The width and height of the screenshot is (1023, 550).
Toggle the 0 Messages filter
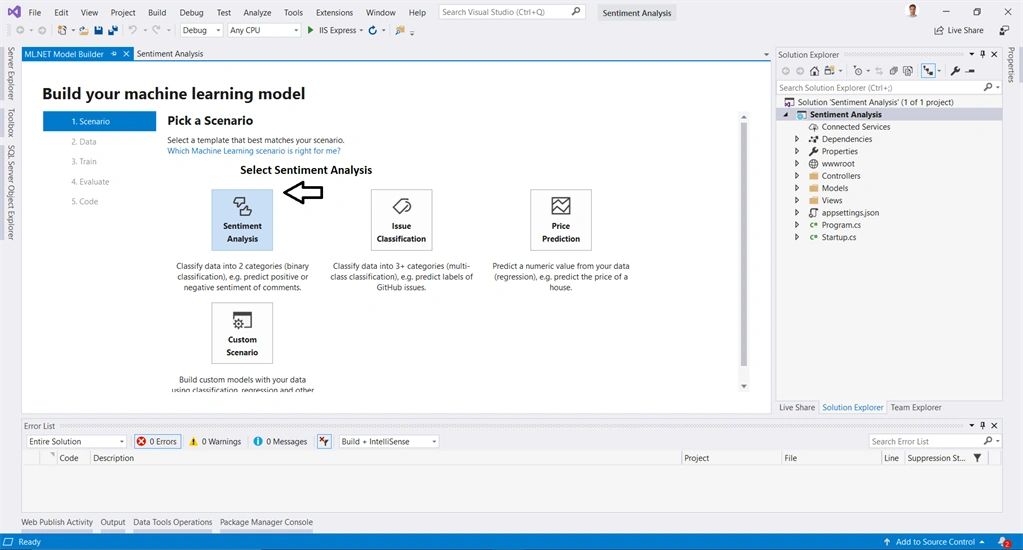coord(280,442)
